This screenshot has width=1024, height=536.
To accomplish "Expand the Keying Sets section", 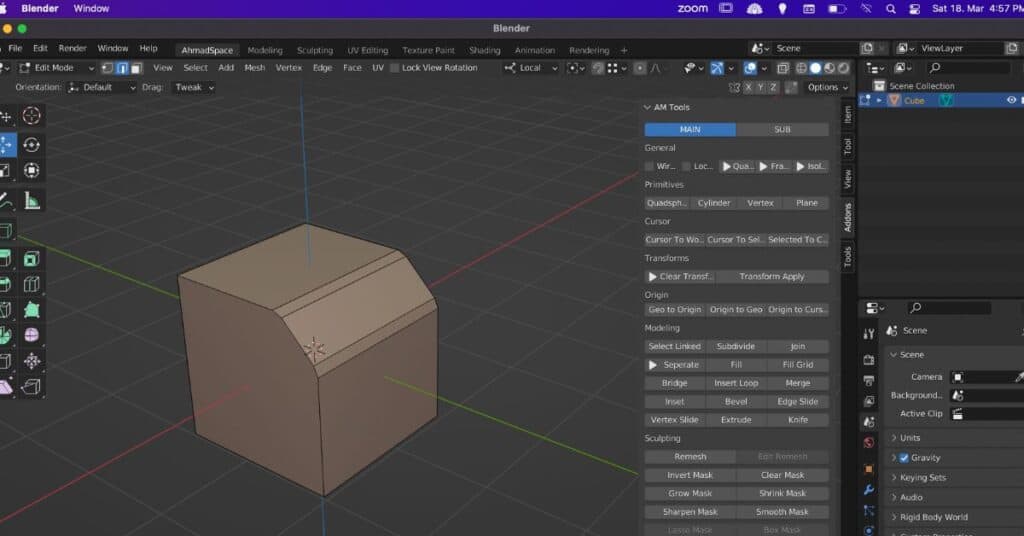I will 893,477.
